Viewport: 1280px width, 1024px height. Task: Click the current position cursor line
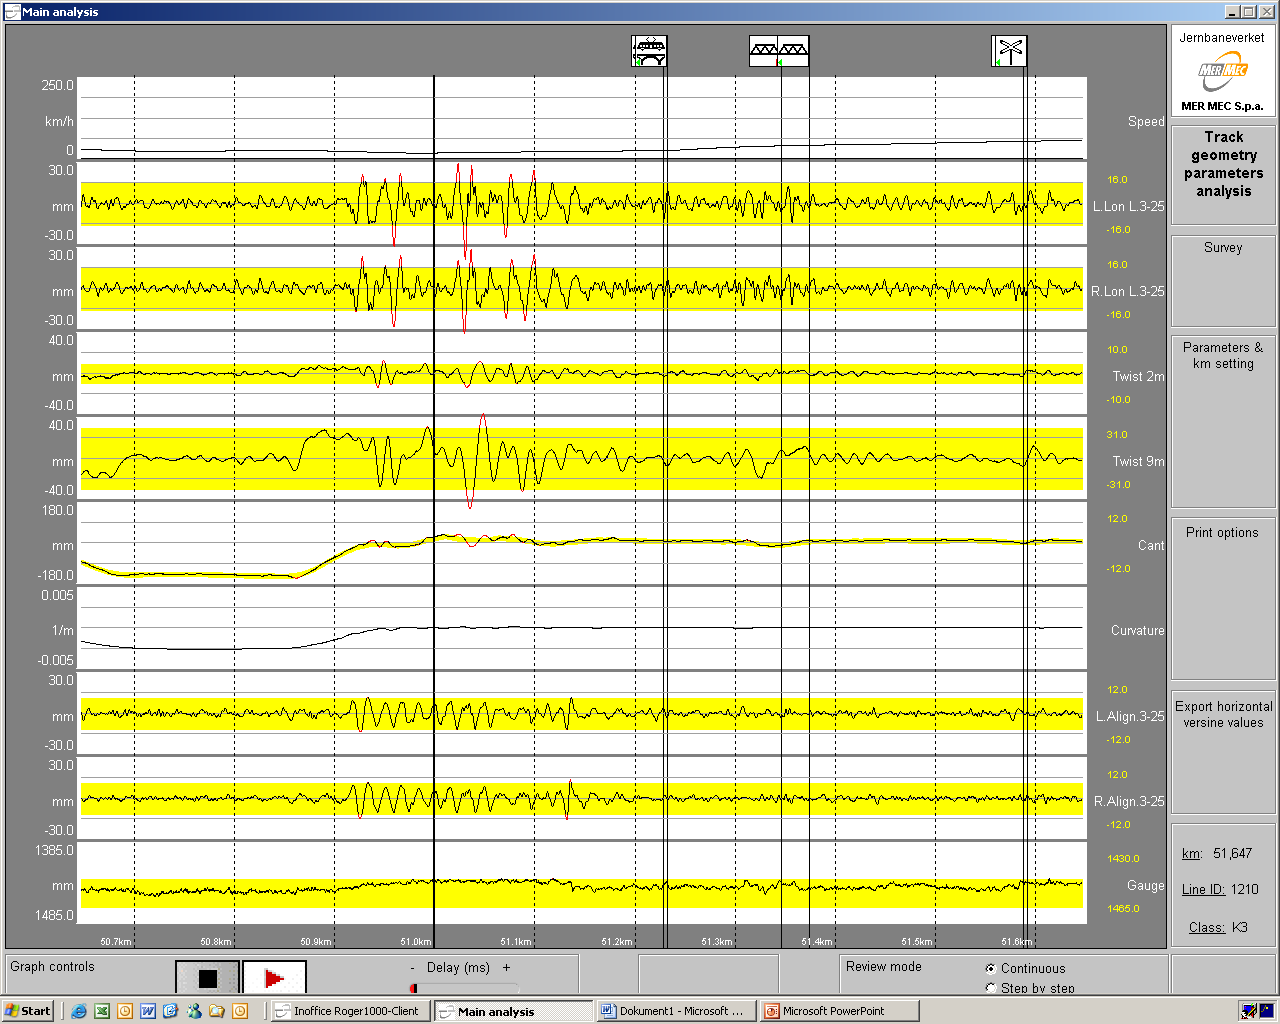tap(434, 510)
